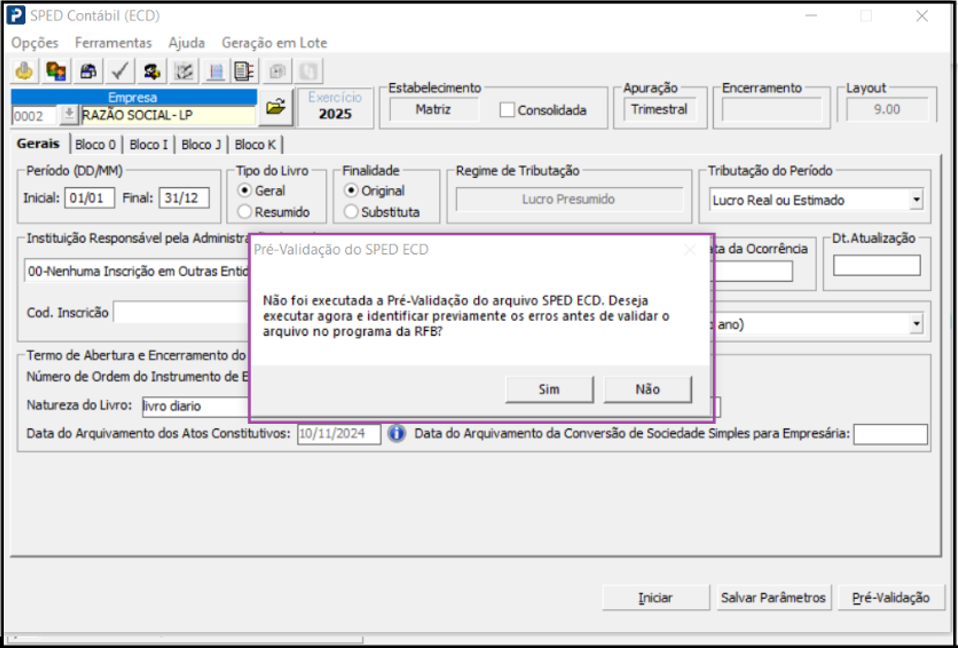
Task: Click the Data da Ocorrência field
Action: (753, 271)
